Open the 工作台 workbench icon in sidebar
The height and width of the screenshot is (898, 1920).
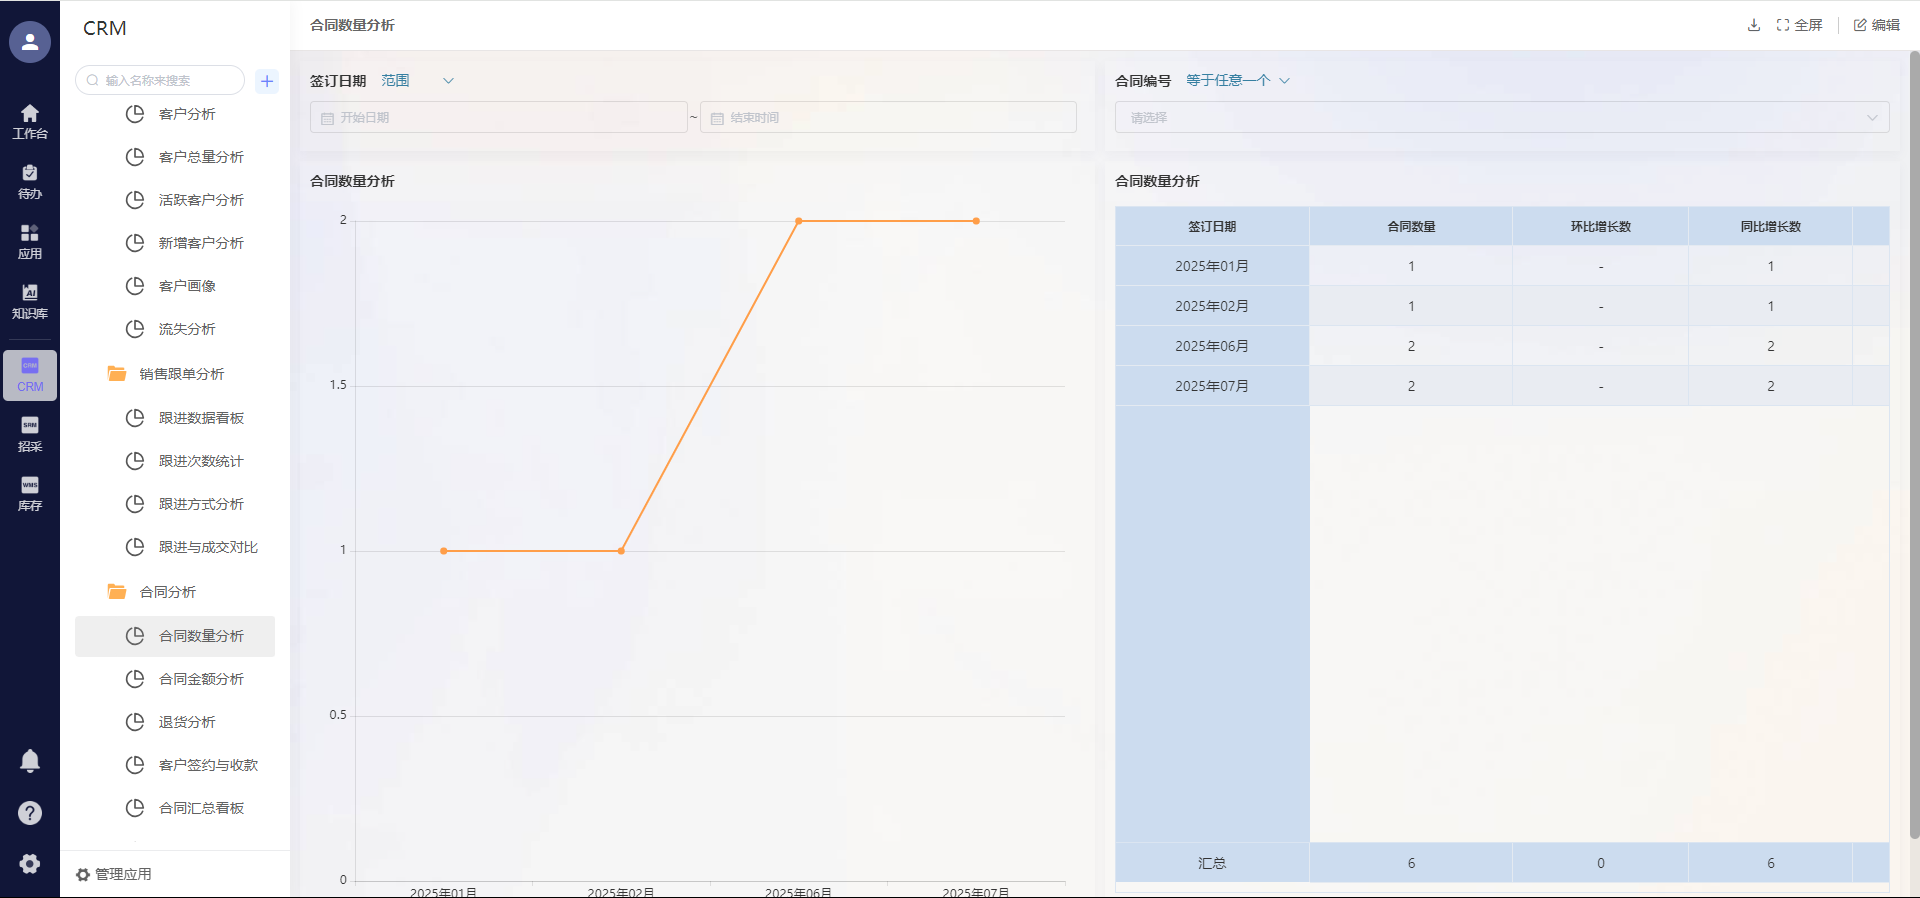[30, 121]
